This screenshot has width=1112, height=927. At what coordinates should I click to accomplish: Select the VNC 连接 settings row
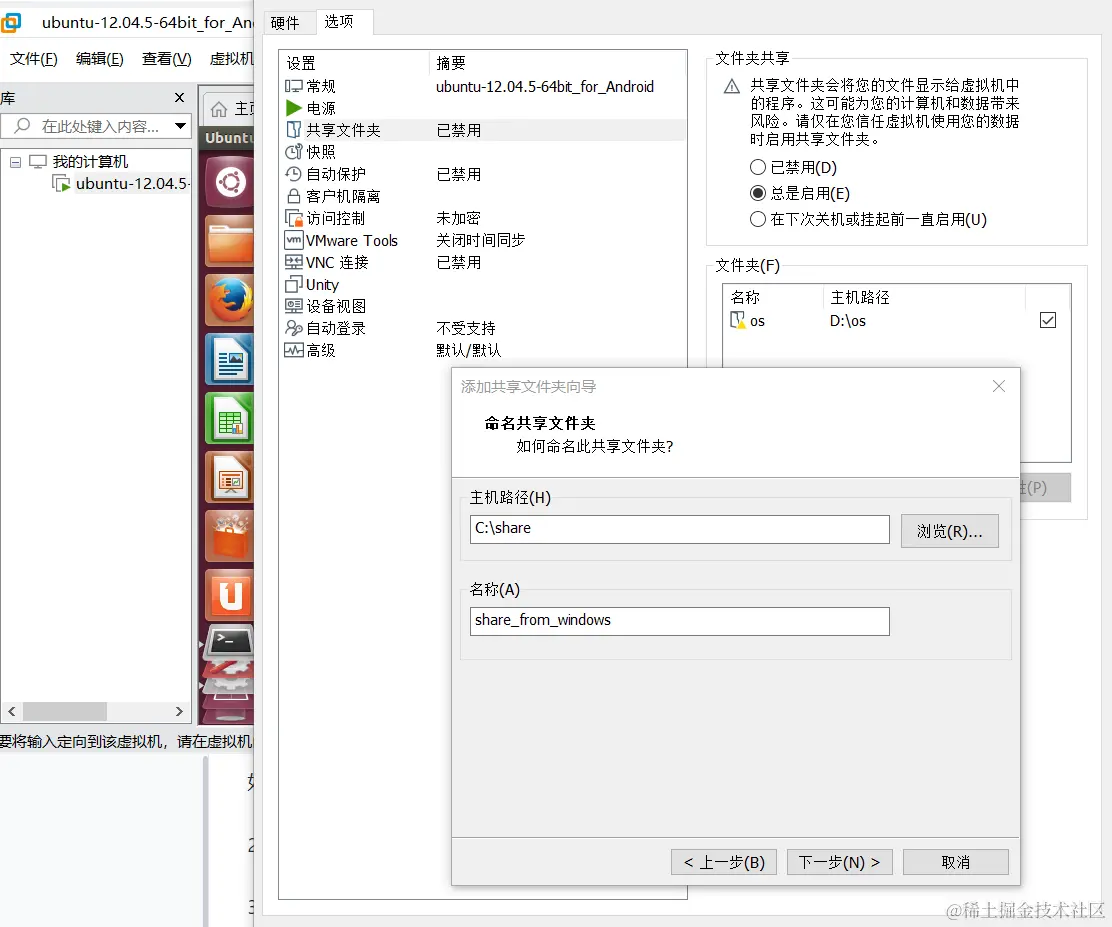coord(483,262)
